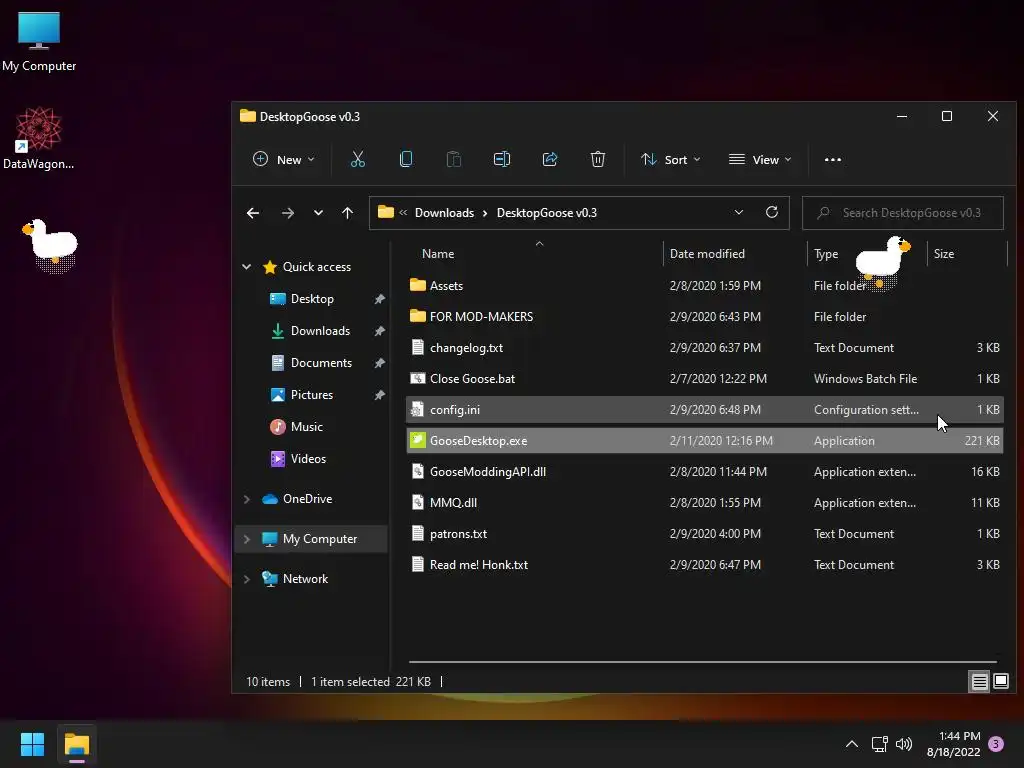
Task: Select Downloads in Quick access
Action: point(320,330)
